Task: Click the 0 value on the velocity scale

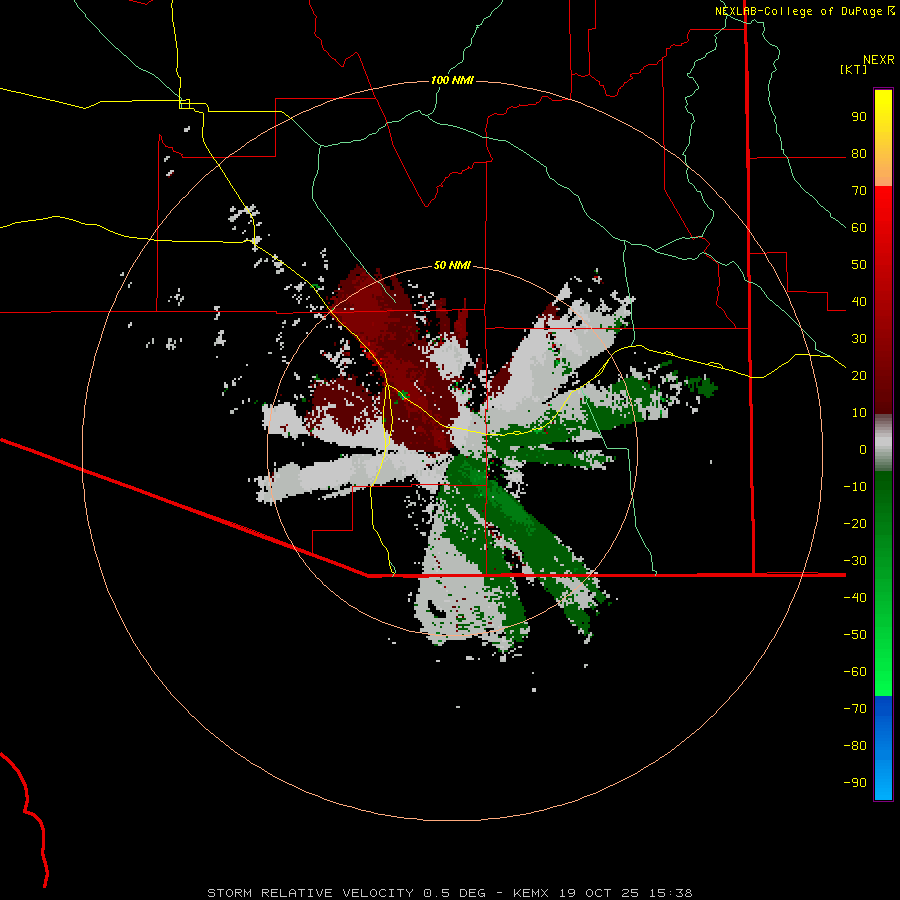Action: [863, 450]
